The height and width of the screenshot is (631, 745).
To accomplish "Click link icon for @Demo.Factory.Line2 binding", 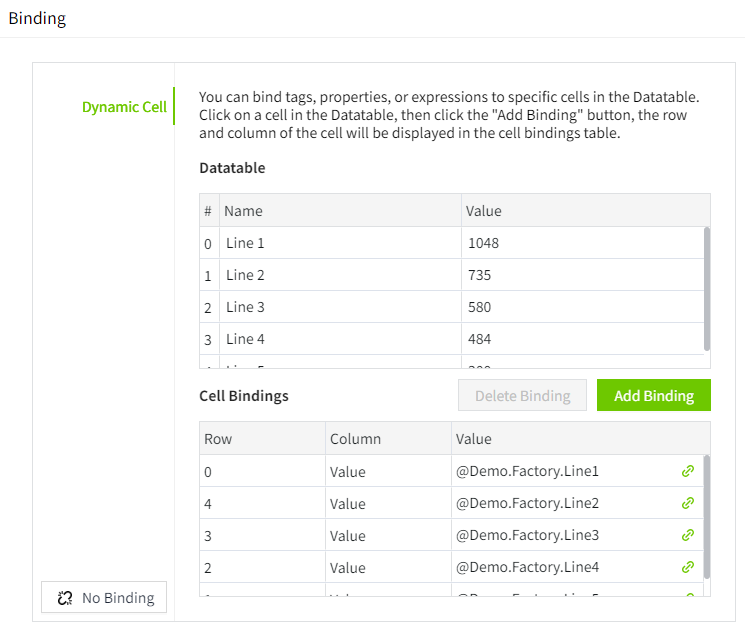I will tap(687, 503).
